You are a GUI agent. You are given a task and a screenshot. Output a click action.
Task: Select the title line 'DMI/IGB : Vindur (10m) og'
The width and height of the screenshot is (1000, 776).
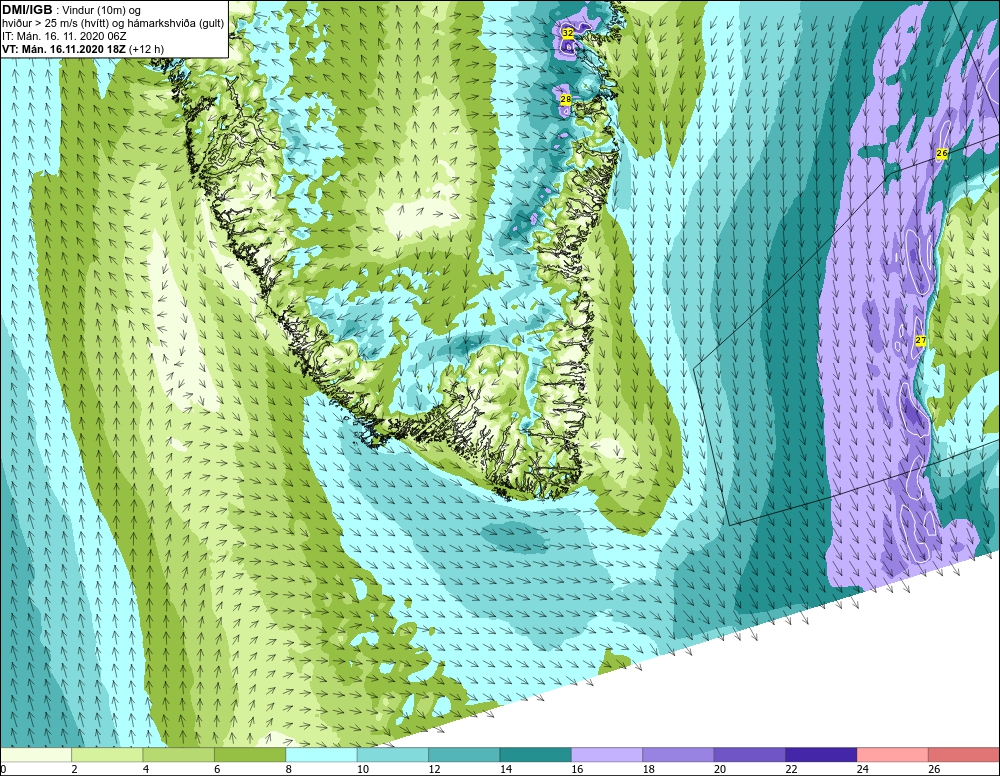click(x=71, y=10)
